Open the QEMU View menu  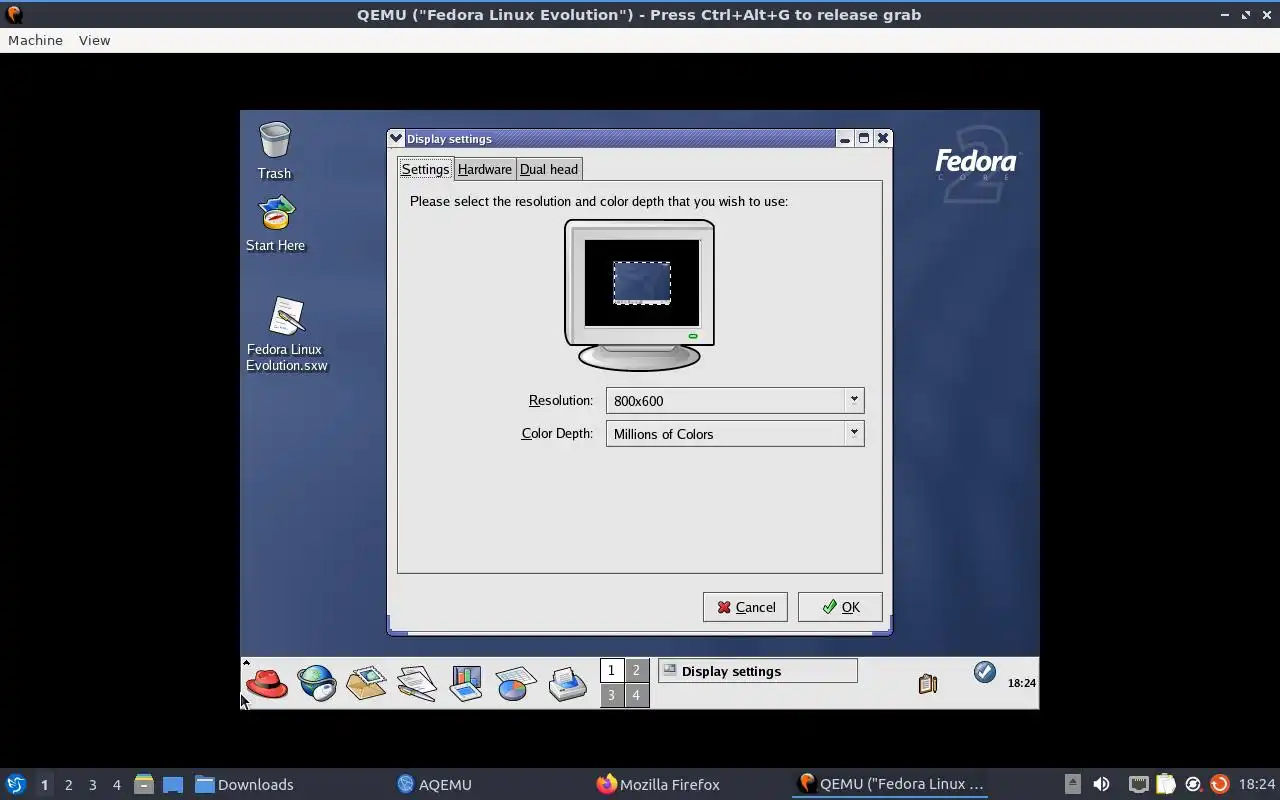coord(95,40)
